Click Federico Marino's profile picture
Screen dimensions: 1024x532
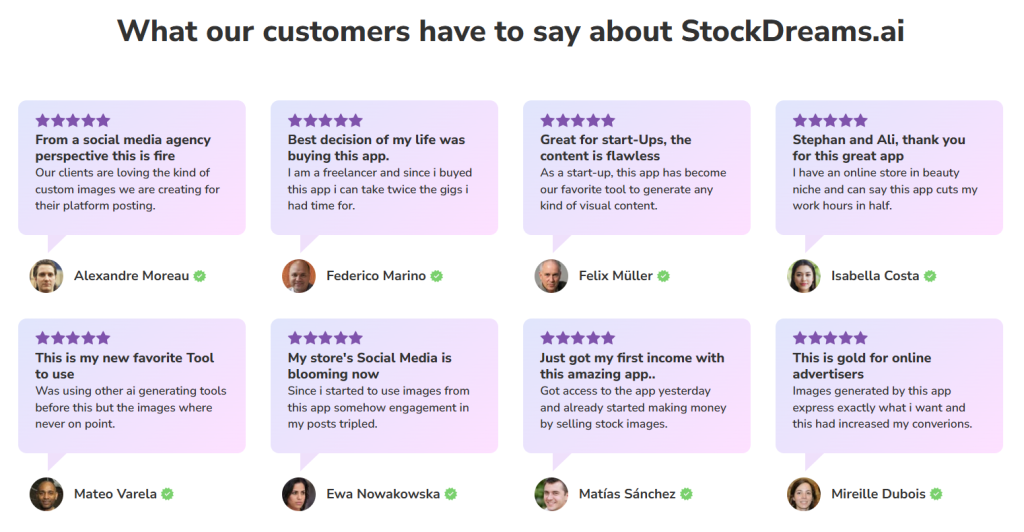pyautogui.click(x=298, y=276)
